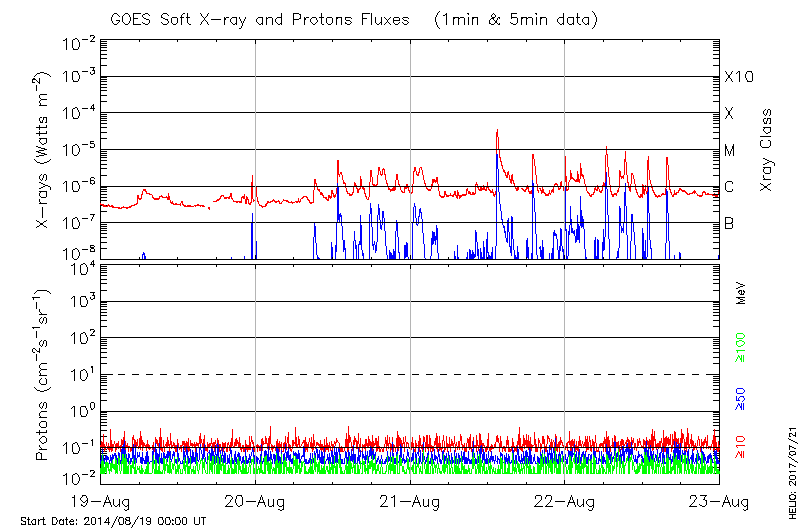Image resolution: width=800 pixels, height=530 pixels.
Task: Select the B flare class label
Action: [x=730, y=223]
